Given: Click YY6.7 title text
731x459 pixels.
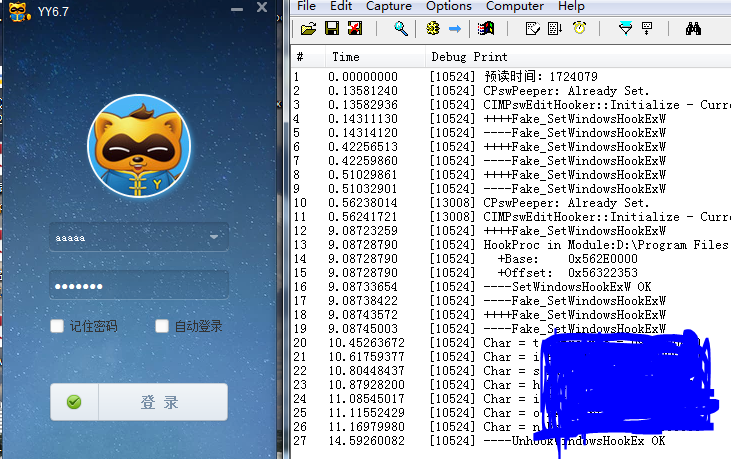Looking at the screenshot, I should [x=53, y=12].
